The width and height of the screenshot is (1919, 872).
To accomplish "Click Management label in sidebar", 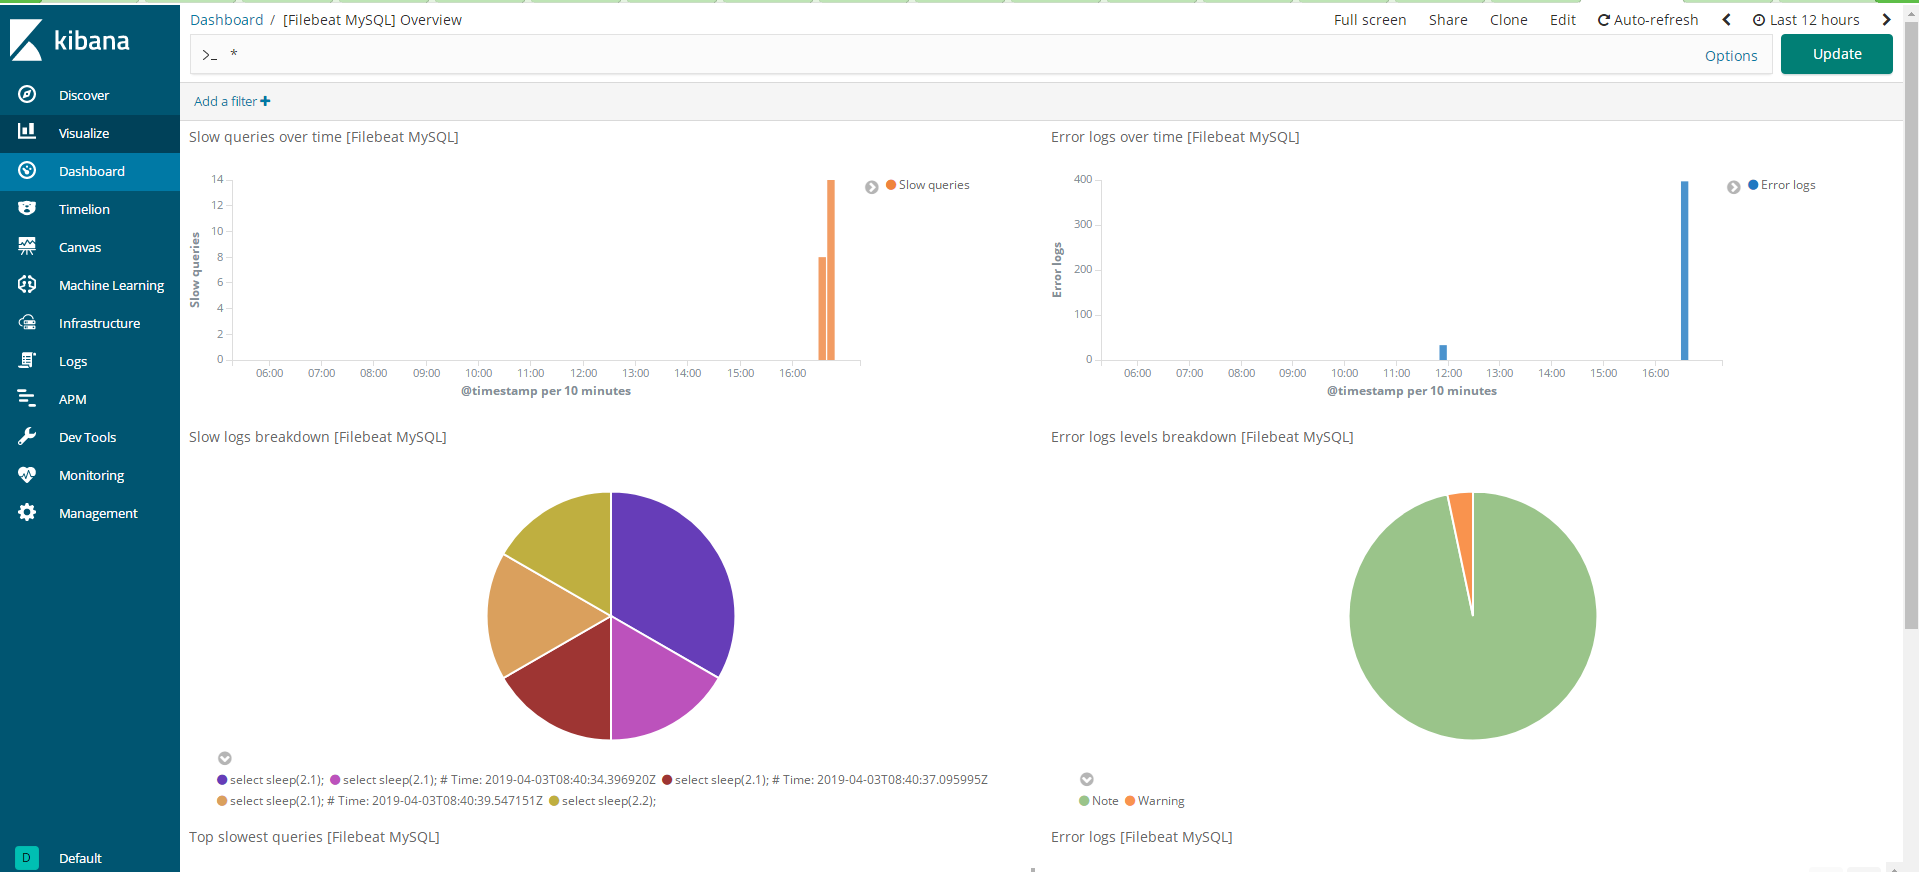I will click(x=98, y=513).
